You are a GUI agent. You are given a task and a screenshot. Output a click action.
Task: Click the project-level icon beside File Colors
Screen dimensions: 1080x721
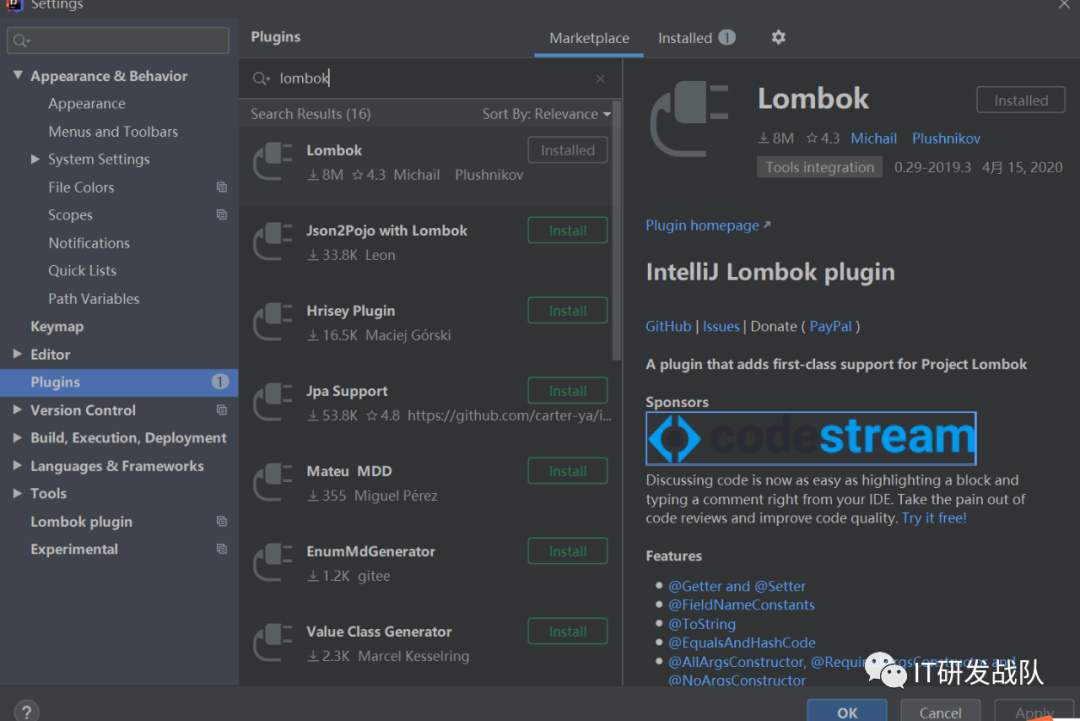(x=222, y=187)
